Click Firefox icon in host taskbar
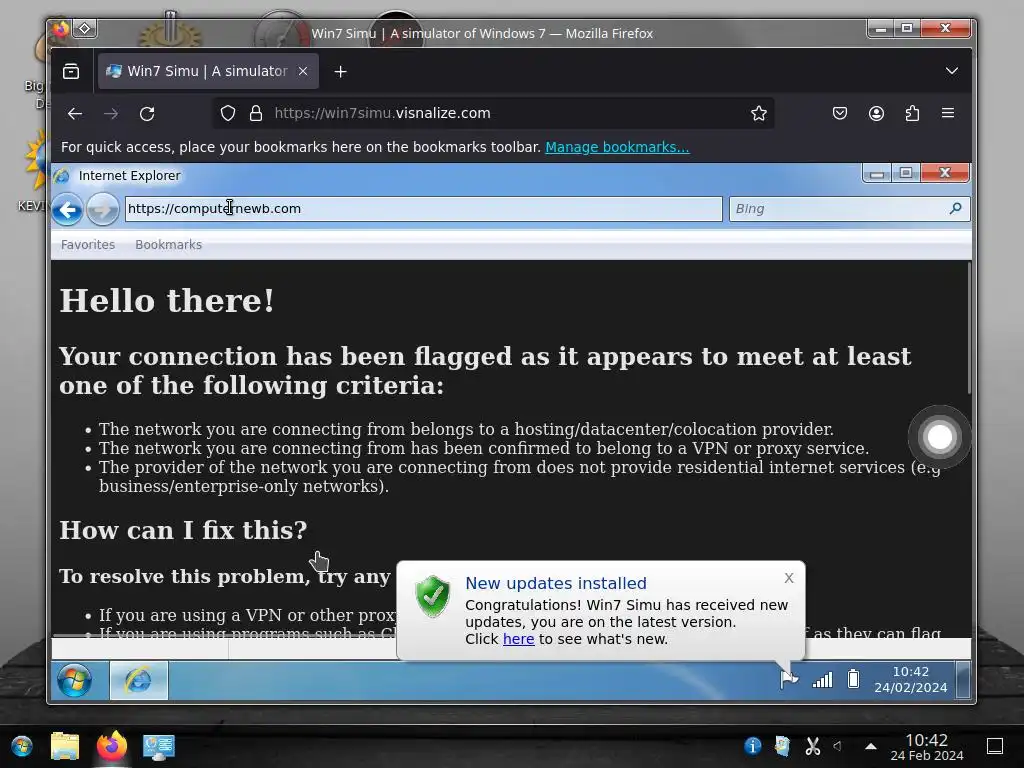Screen dimensions: 1024x768 [x=112, y=746]
